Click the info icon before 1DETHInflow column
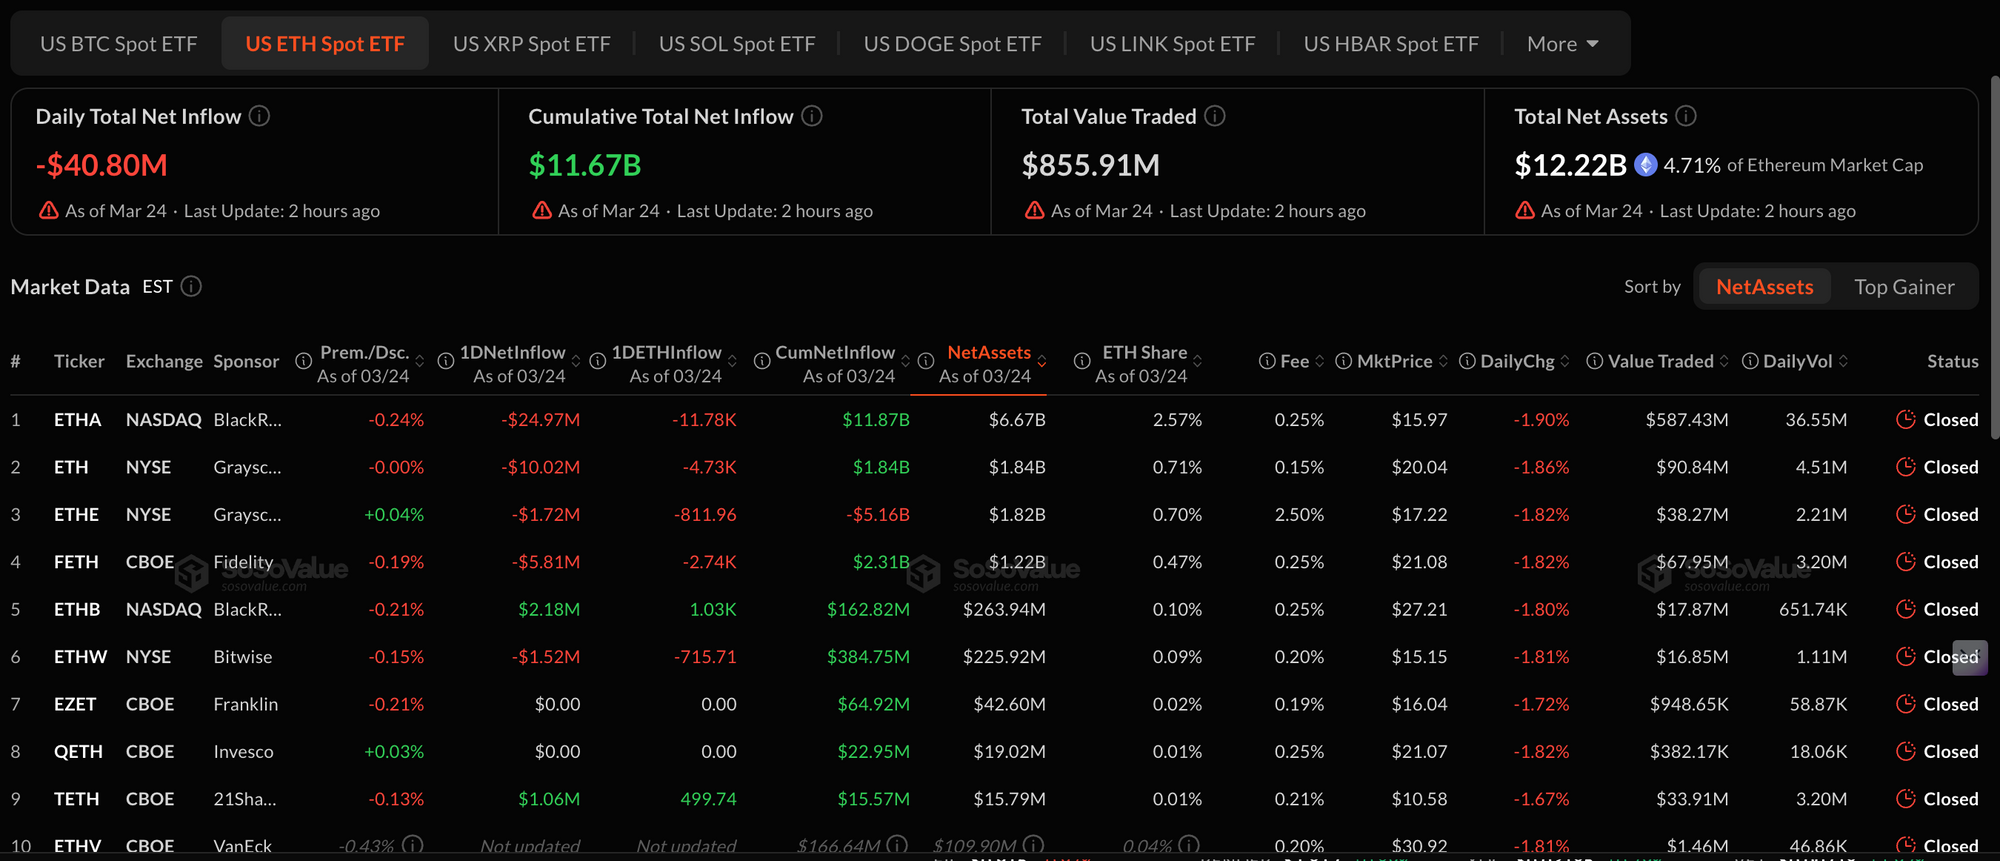Screen dimensions: 2000x861 pyautogui.click(x=598, y=361)
